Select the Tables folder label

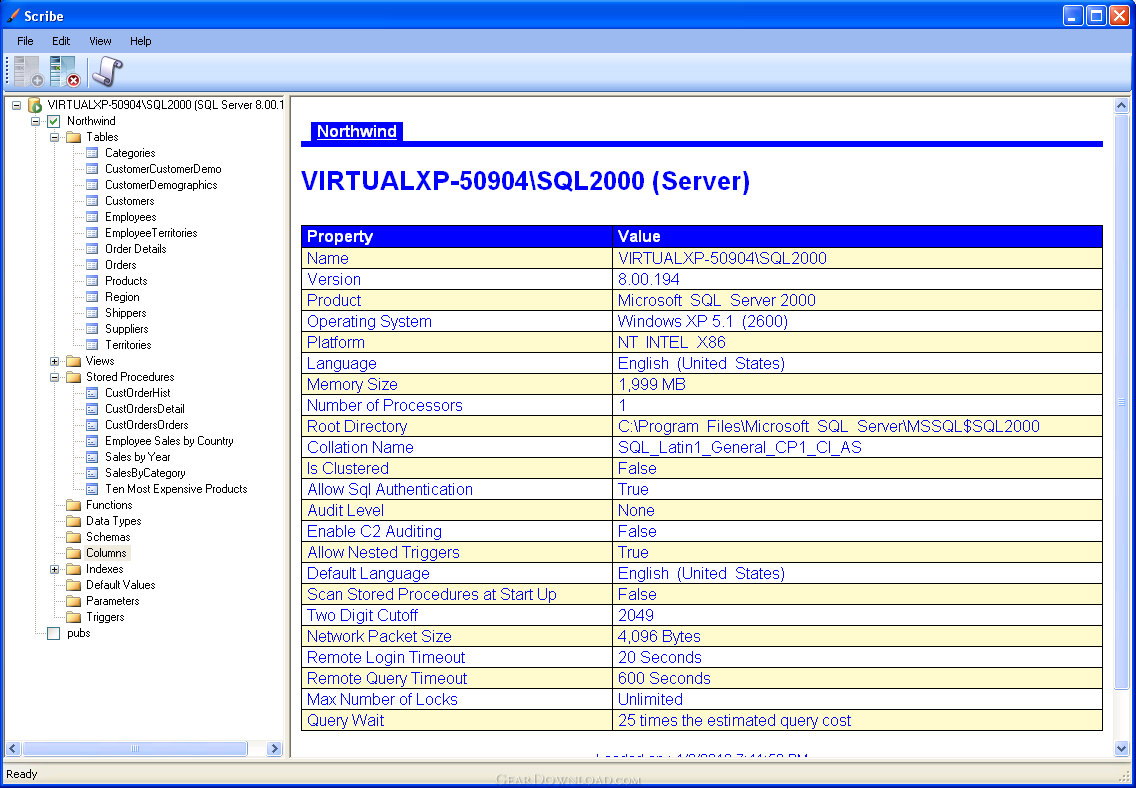[102, 137]
